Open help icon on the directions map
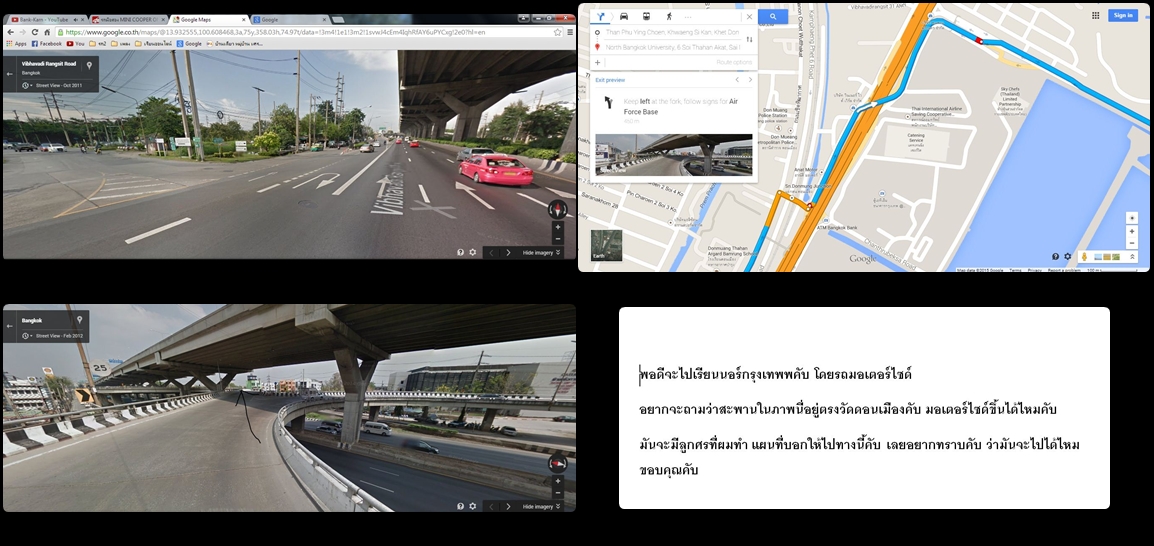This screenshot has width=1154, height=546. (1055, 257)
